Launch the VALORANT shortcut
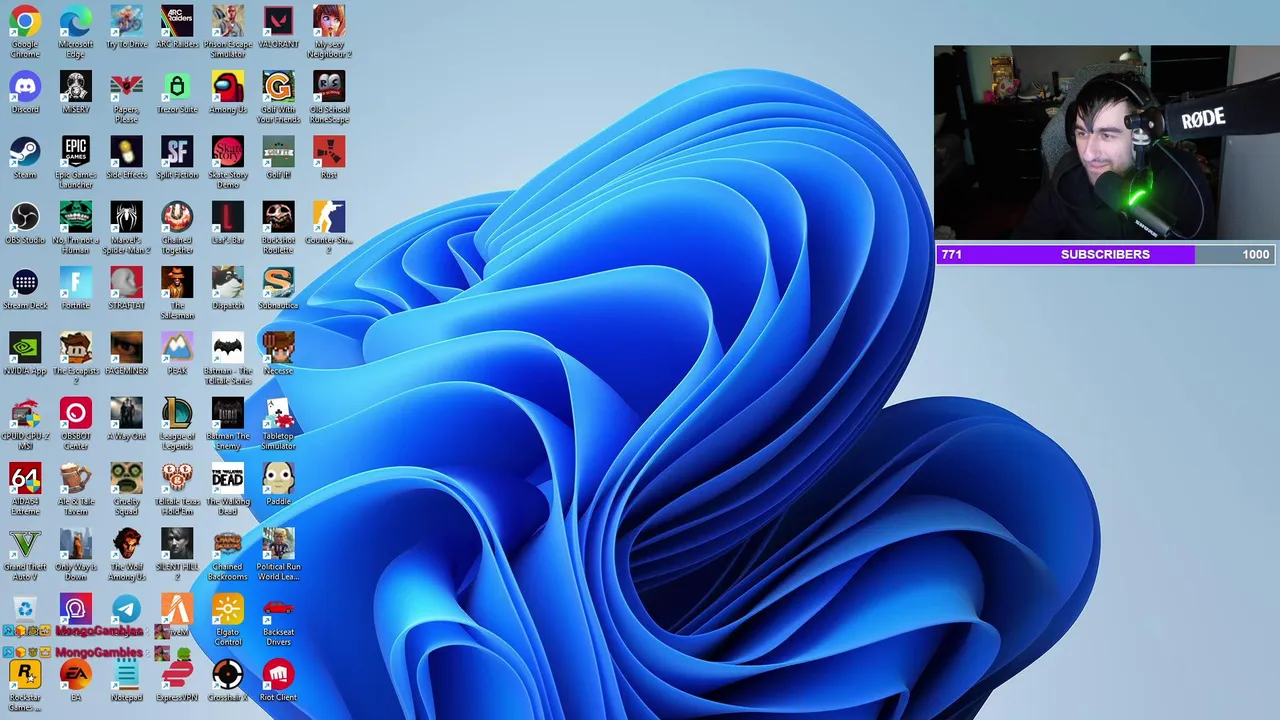 pos(278,21)
